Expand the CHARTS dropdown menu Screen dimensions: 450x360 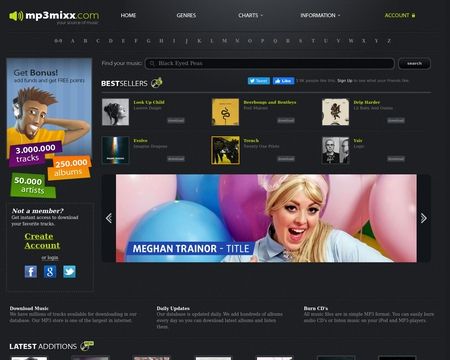[250, 15]
